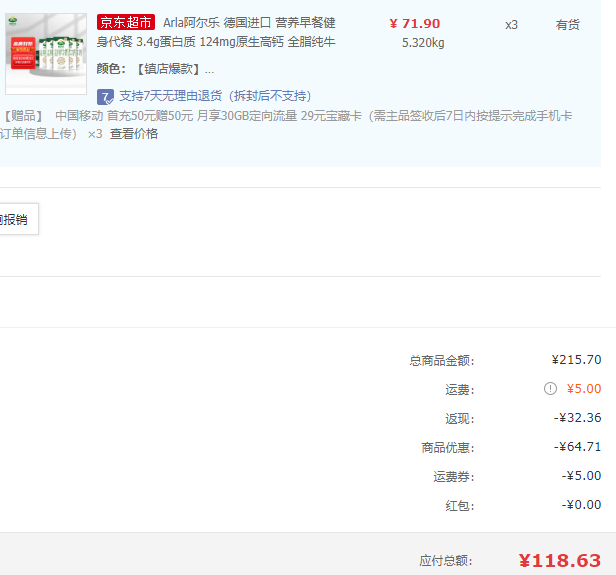Select the 应付总额 ¥118.63 total
The image size is (616, 575).
pyautogui.click(x=560, y=560)
